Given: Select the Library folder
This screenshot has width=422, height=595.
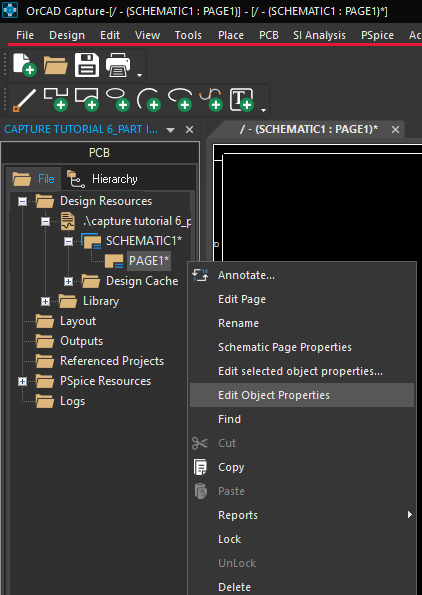Looking at the screenshot, I should 101,301.
